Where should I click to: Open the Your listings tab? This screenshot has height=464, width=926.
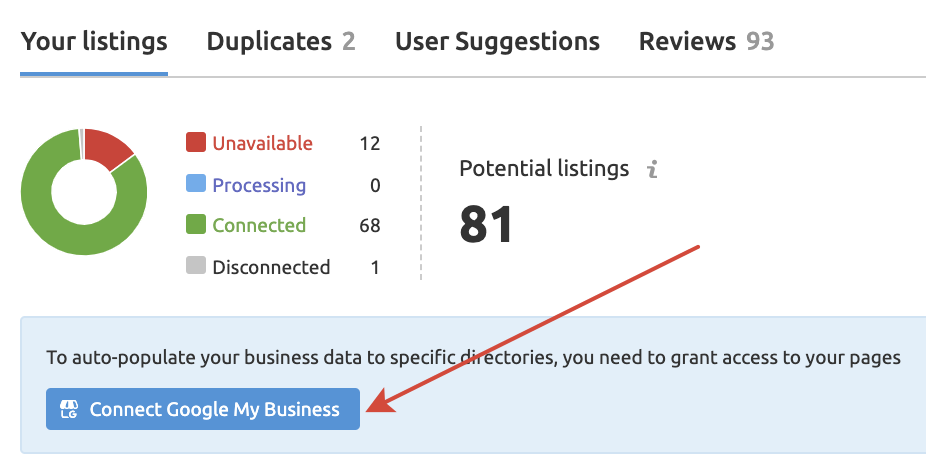(x=94, y=42)
